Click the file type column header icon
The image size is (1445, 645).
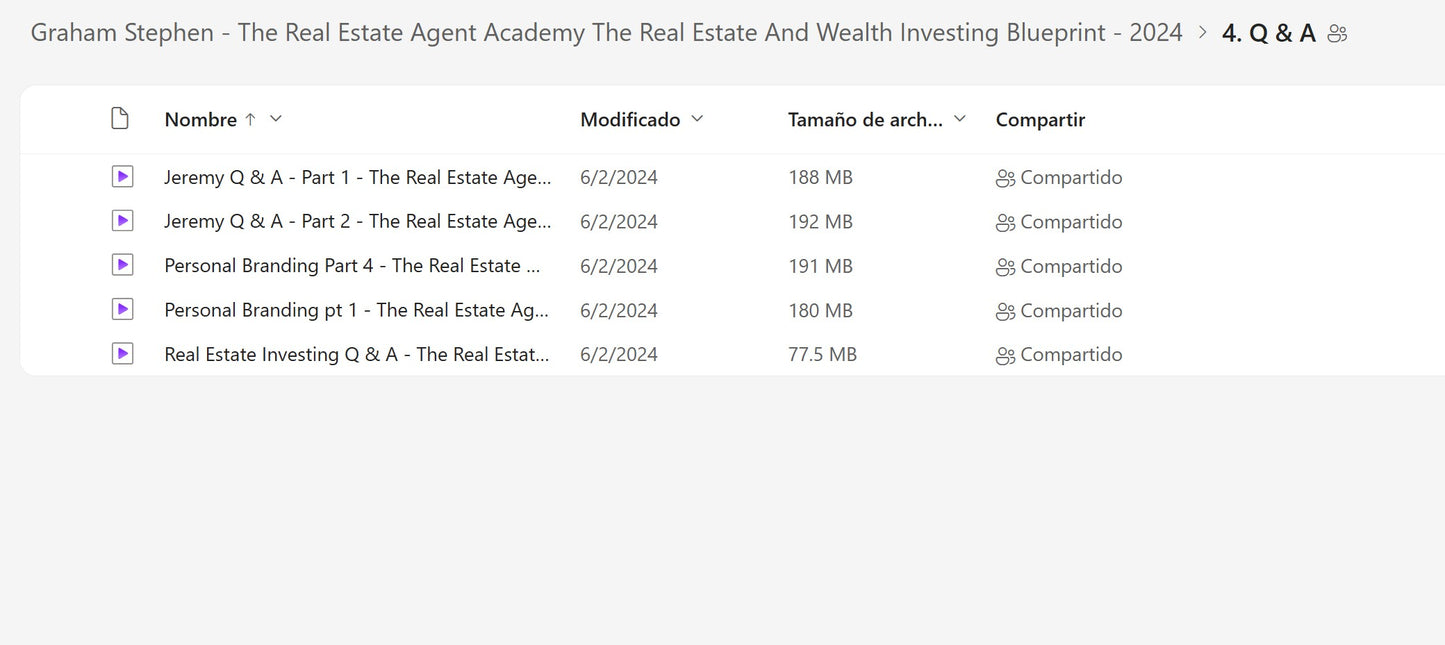120,119
